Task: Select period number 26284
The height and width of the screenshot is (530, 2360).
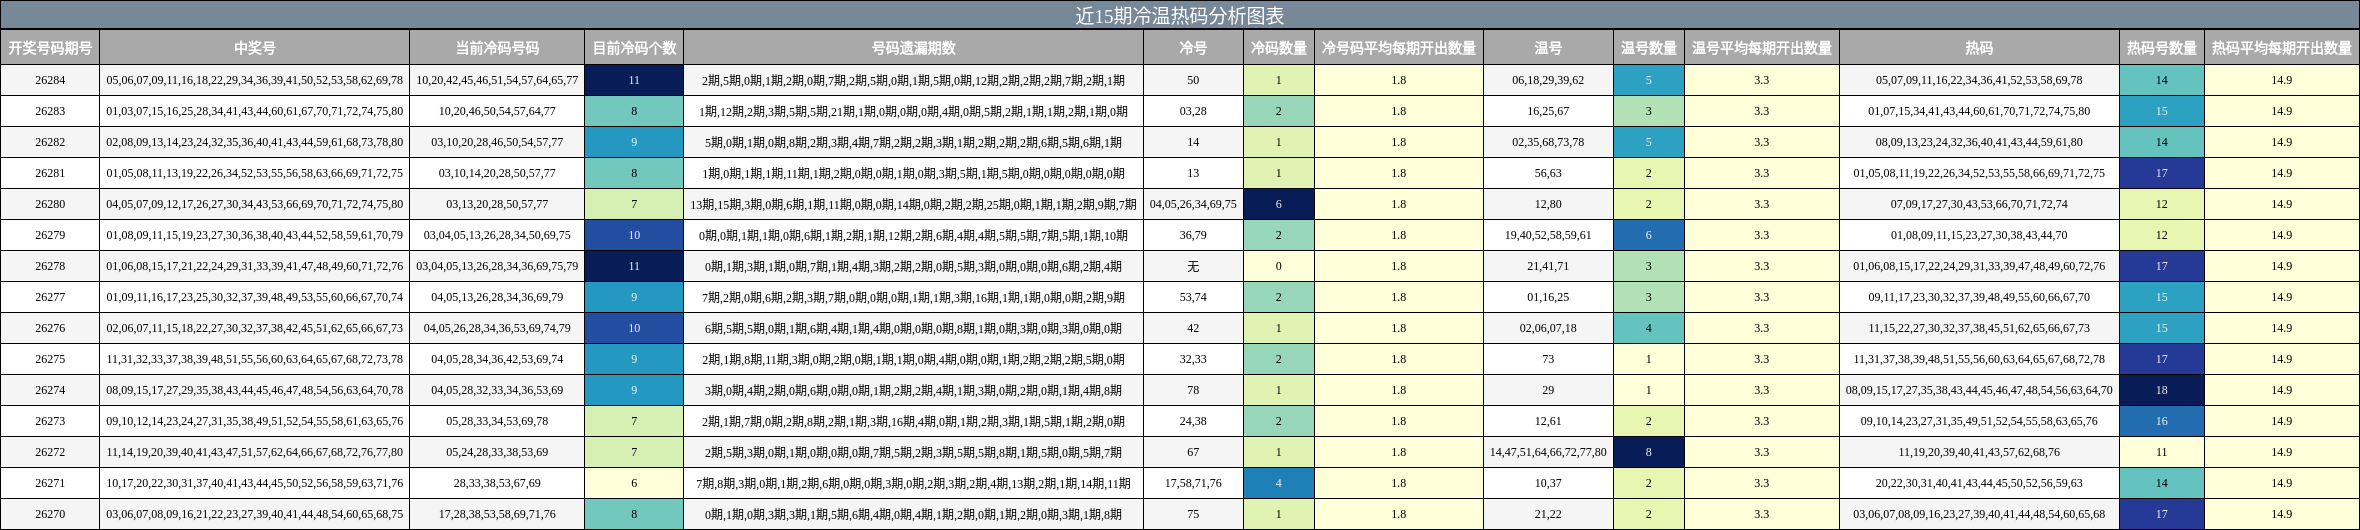Action: point(50,80)
